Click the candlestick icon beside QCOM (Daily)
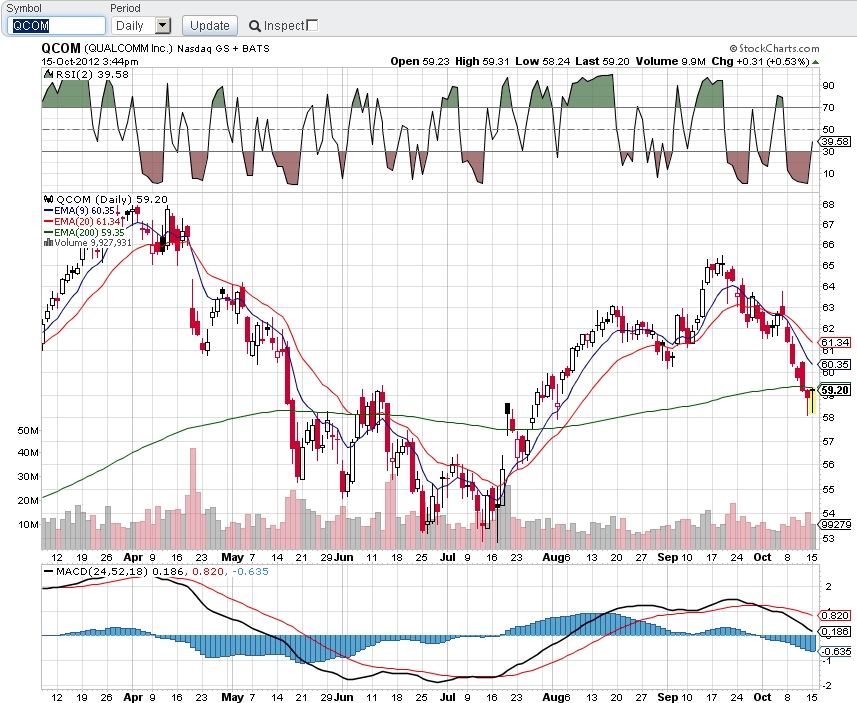 48,199
